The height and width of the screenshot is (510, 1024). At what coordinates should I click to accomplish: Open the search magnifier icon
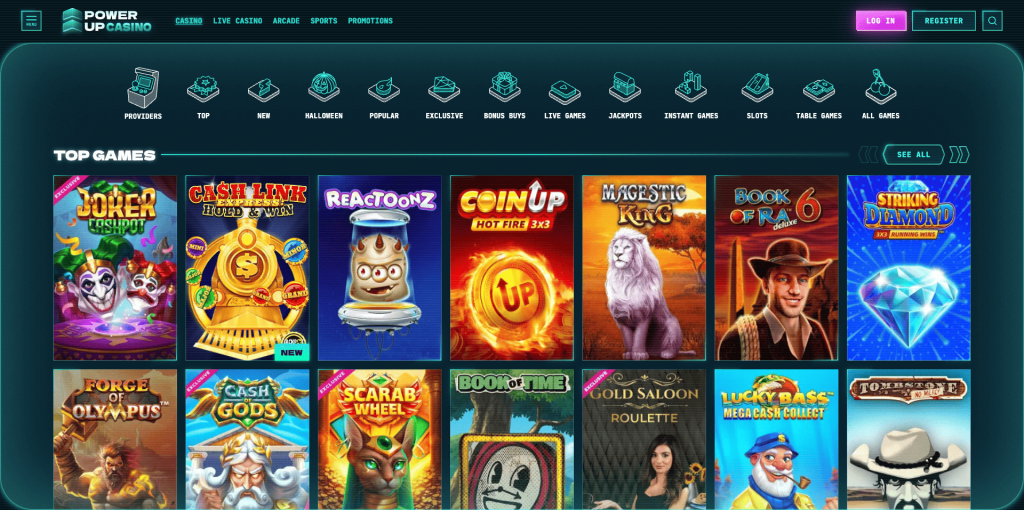coord(992,21)
